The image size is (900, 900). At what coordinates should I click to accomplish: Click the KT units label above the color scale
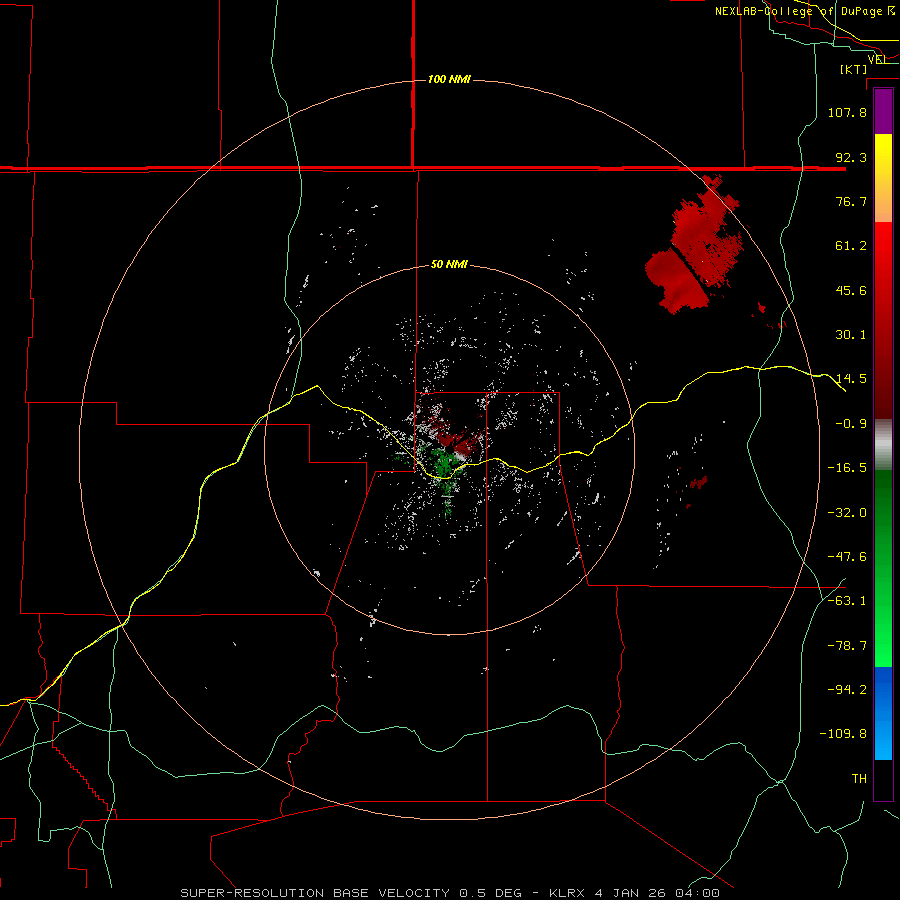[854, 69]
